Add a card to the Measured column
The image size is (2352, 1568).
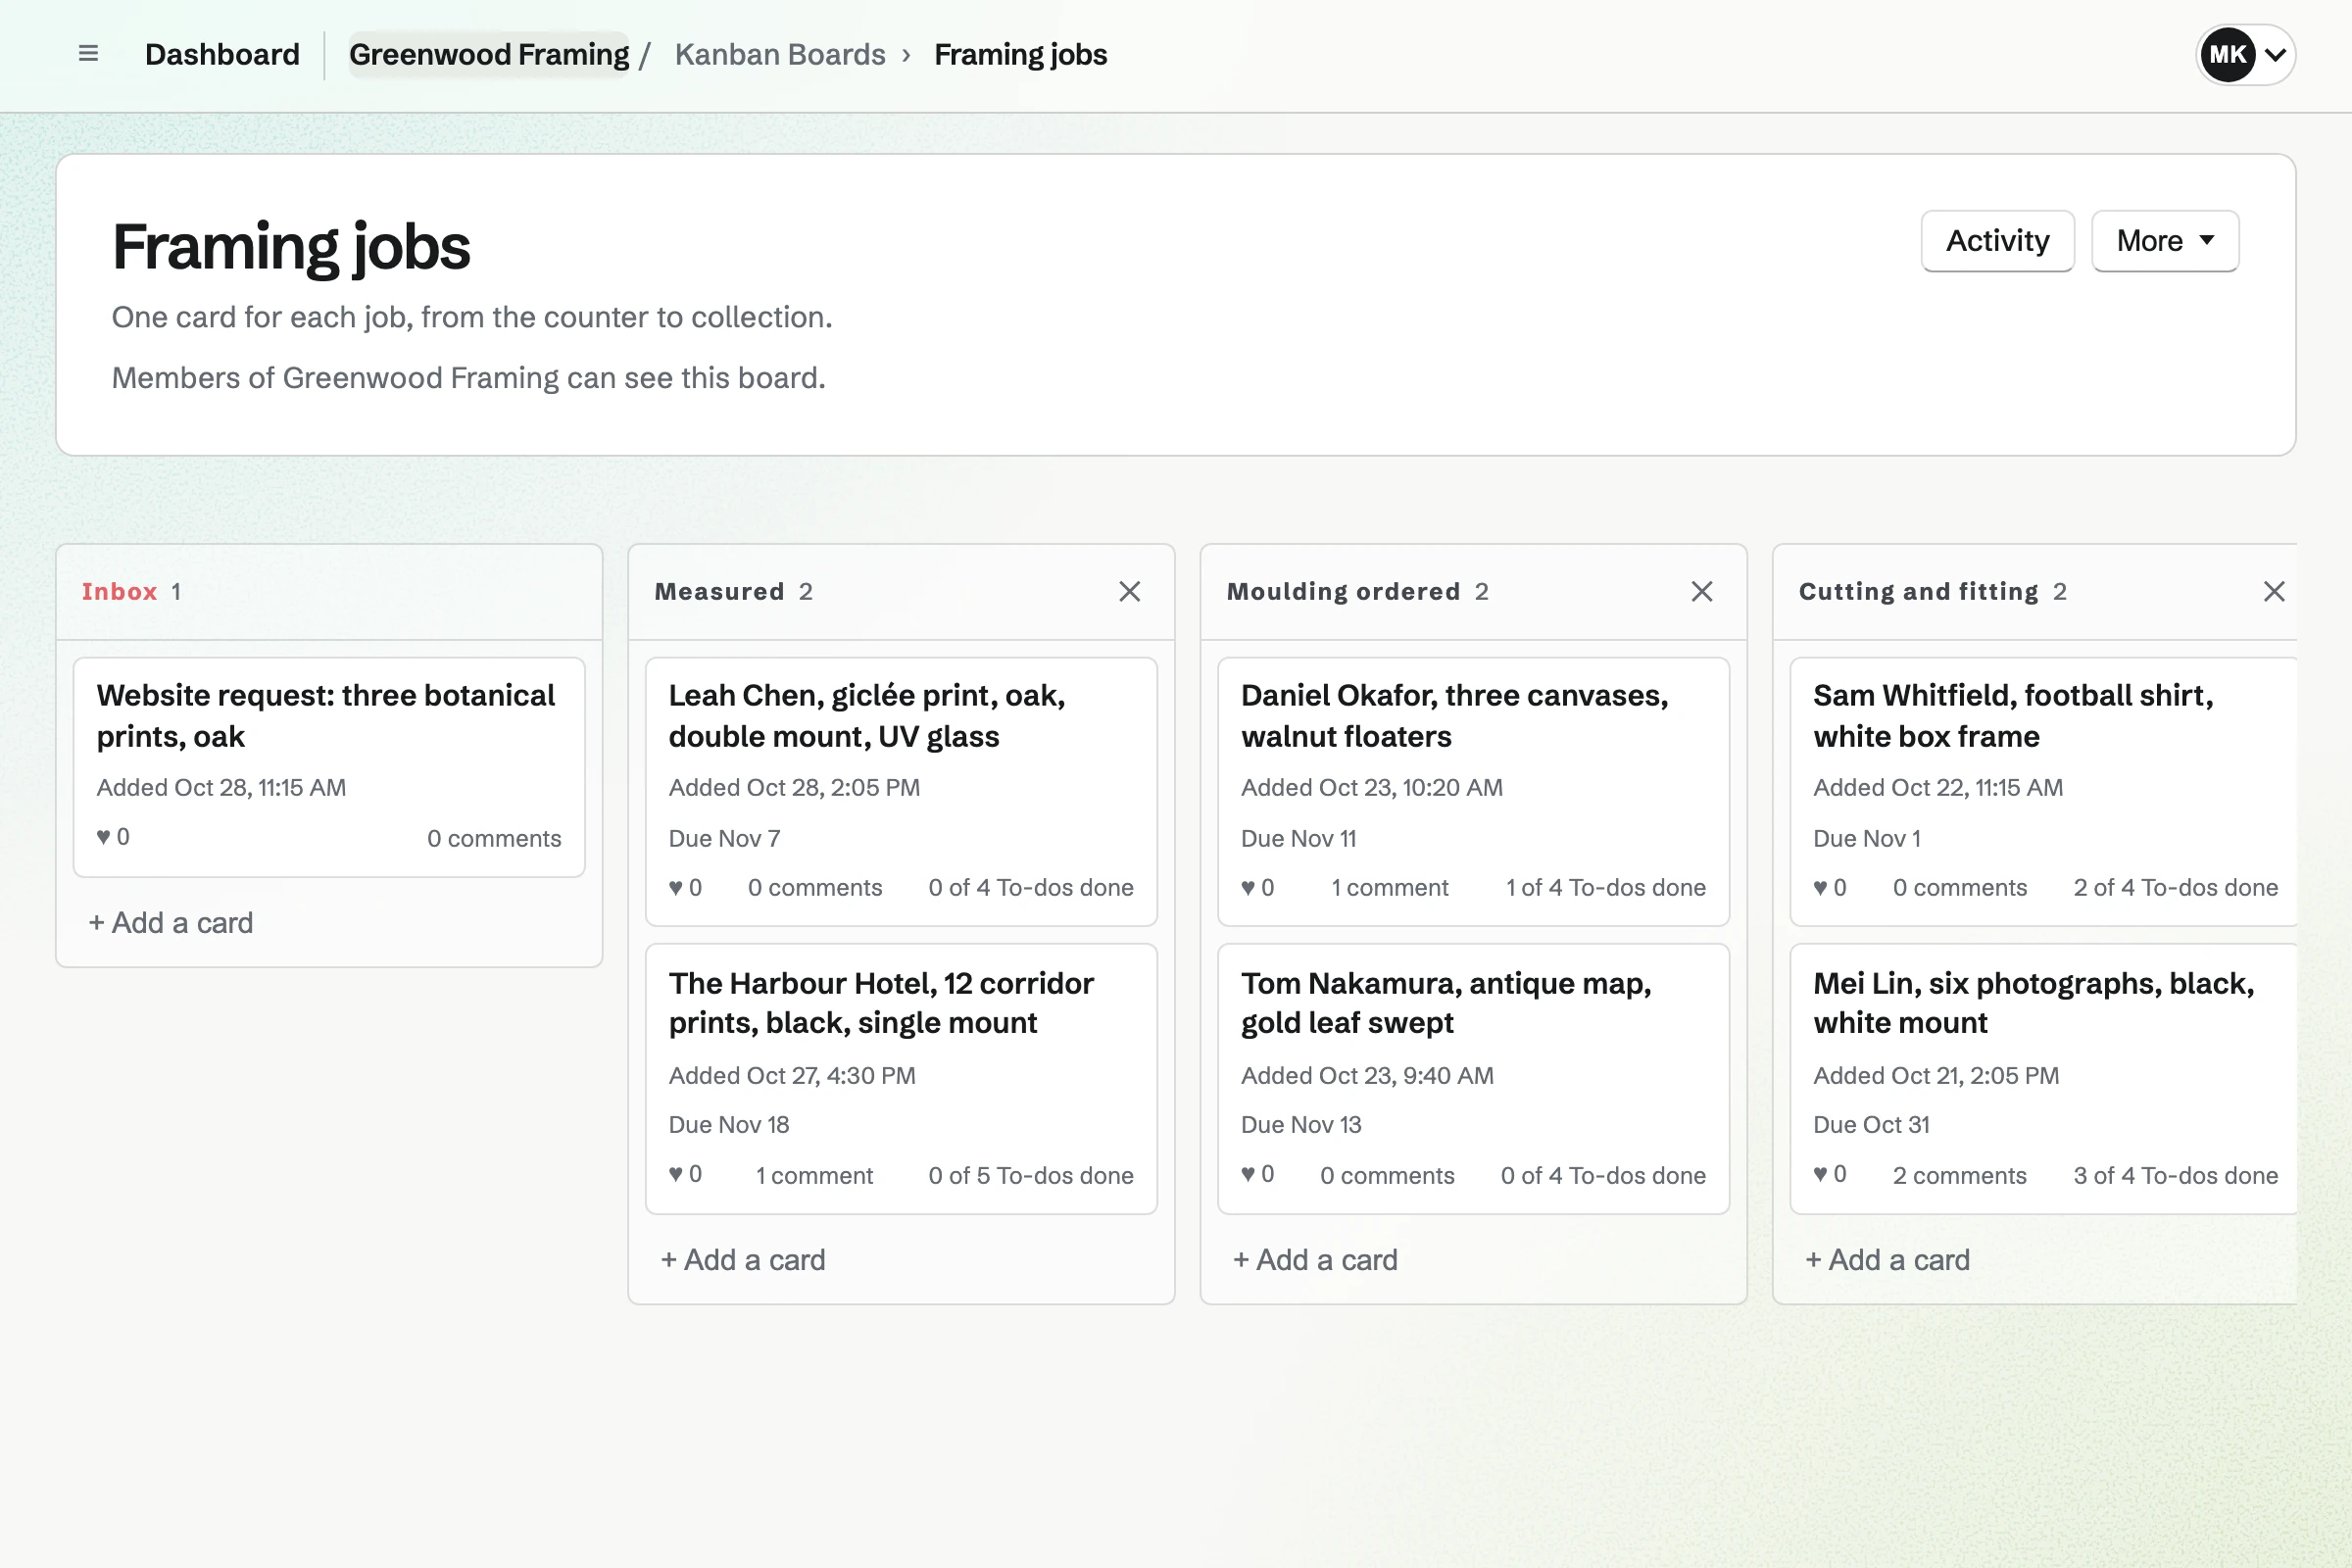point(743,1259)
